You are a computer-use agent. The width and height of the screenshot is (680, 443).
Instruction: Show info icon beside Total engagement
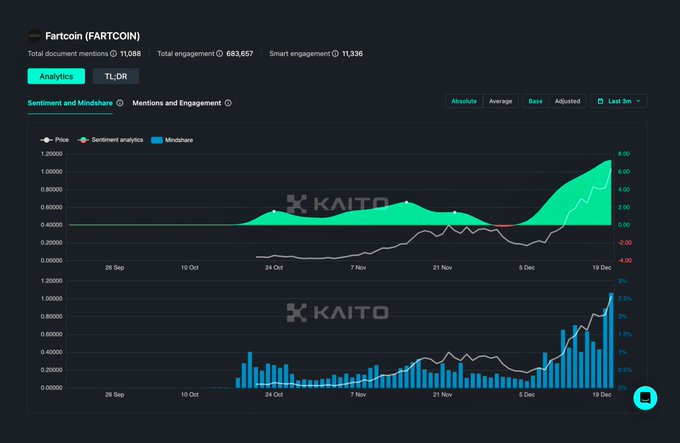pyautogui.click(x=219, y=54)
